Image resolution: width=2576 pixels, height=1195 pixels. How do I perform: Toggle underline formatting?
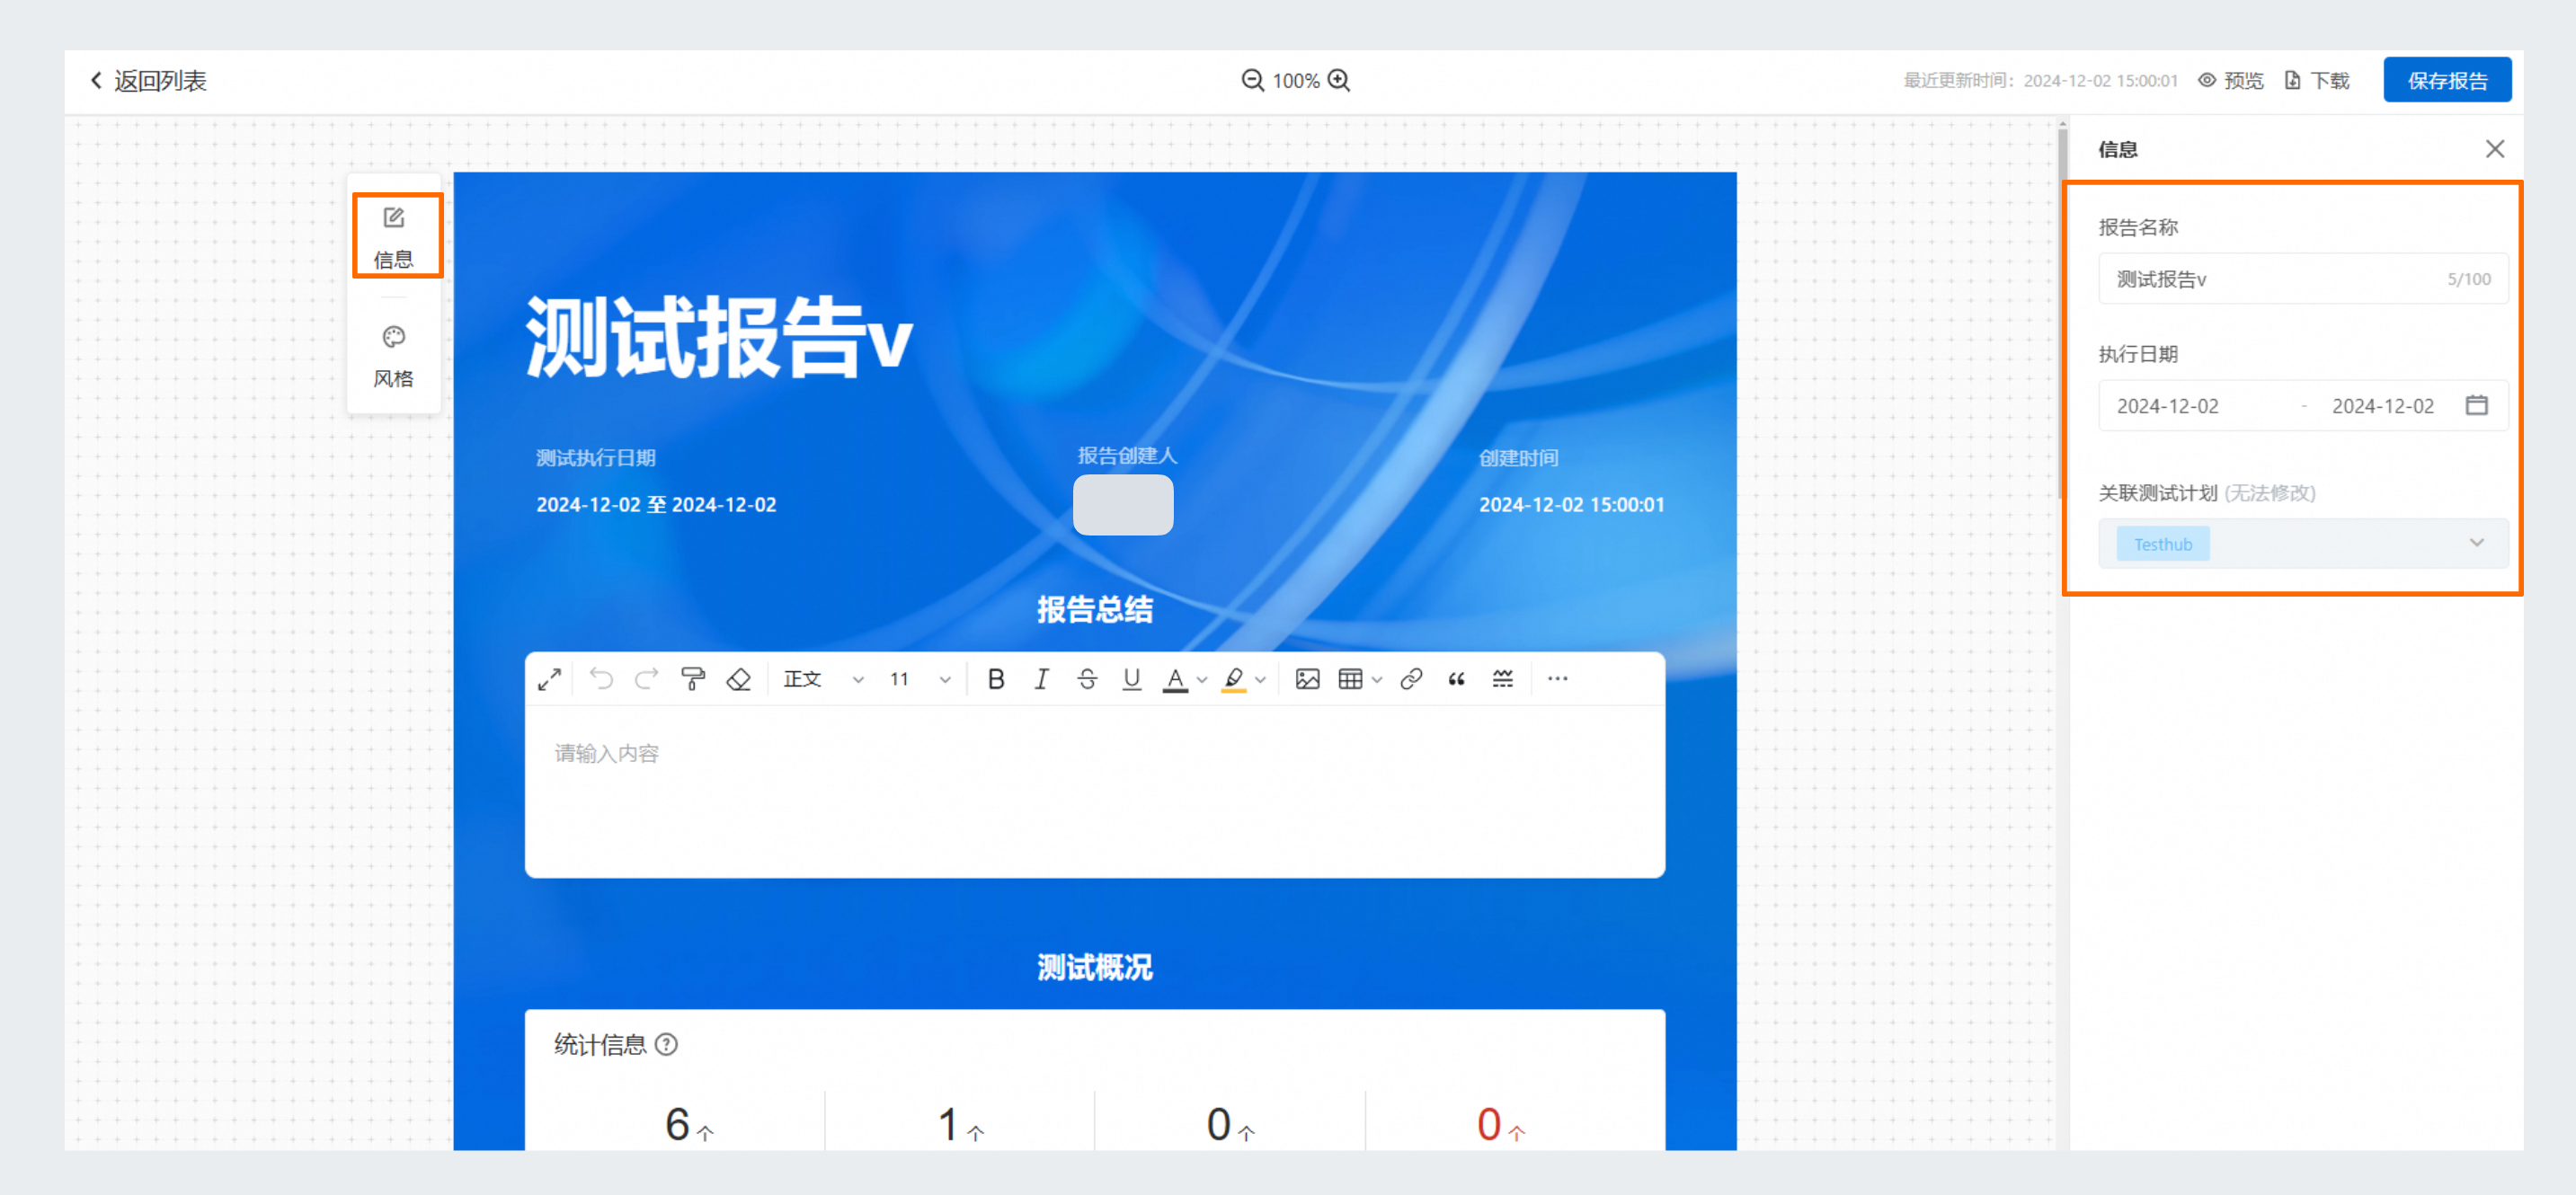(x=1132, y=679)
